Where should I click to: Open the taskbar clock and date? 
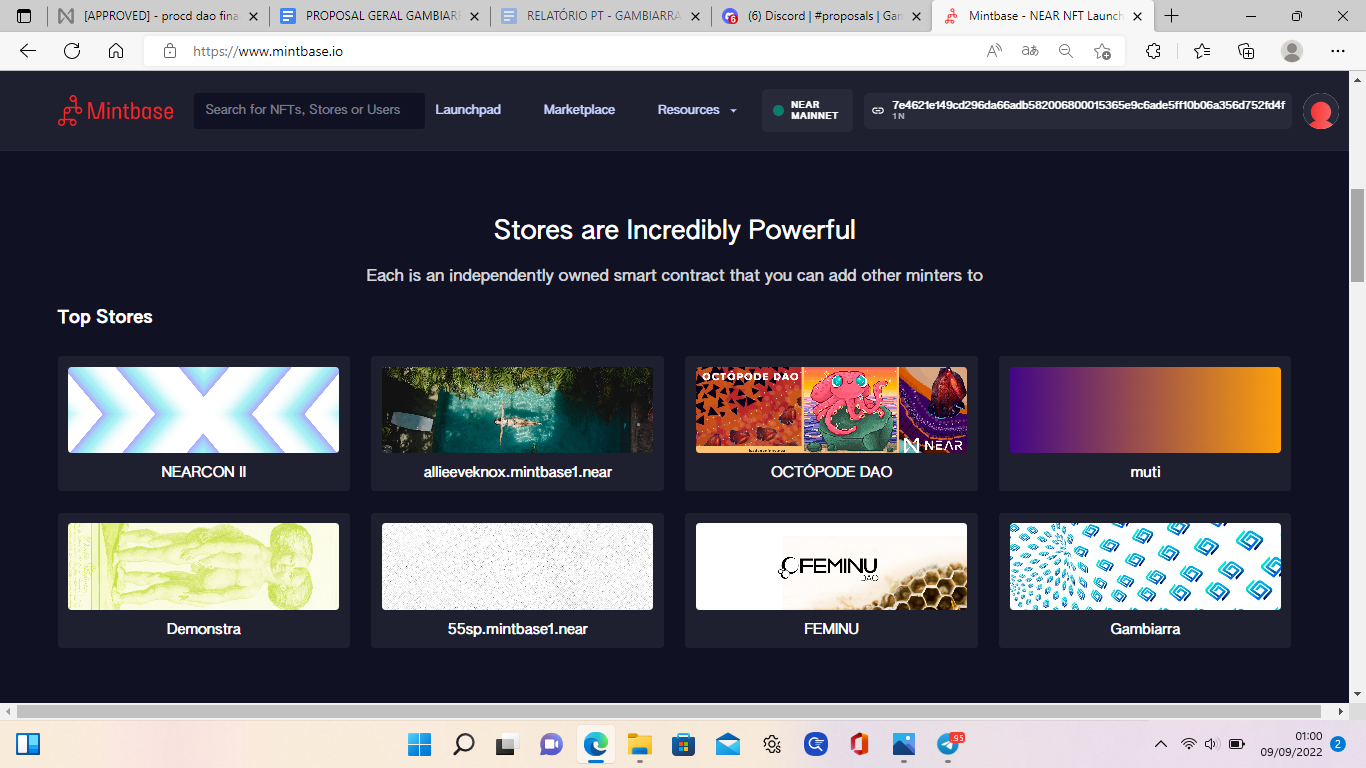[1291, 744]
